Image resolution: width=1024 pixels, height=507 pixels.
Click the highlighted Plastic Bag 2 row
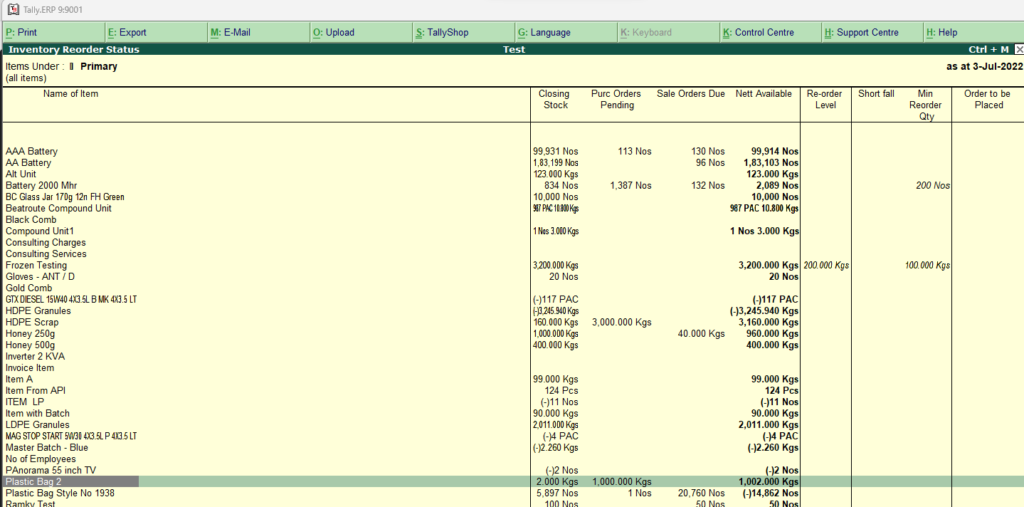pyautogui.click(x=512, y=482)
